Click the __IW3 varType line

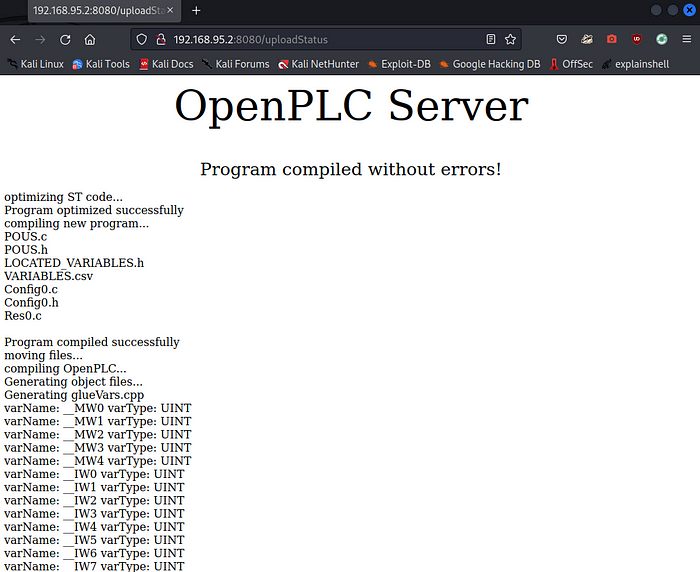[94, 514]
